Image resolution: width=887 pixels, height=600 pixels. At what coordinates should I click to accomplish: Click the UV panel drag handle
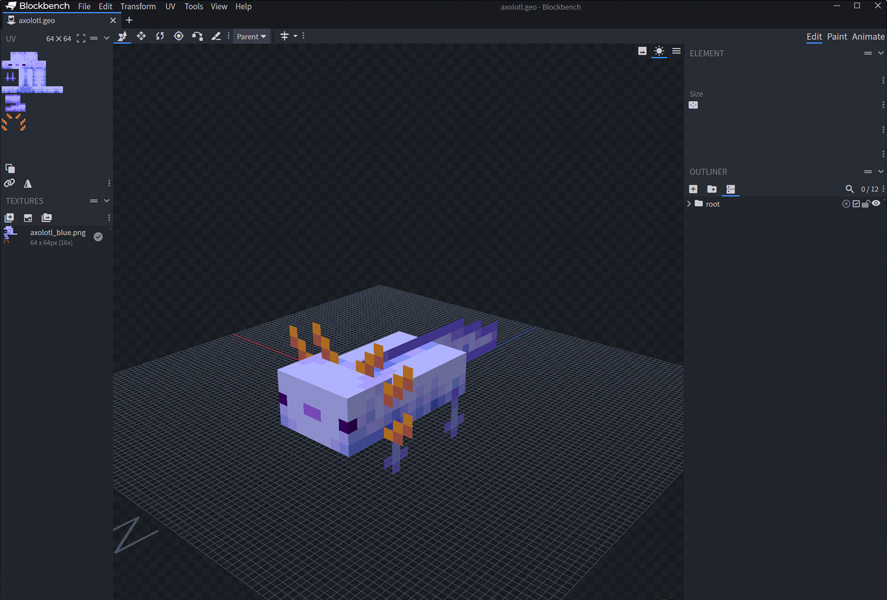(x=94, y=38)
